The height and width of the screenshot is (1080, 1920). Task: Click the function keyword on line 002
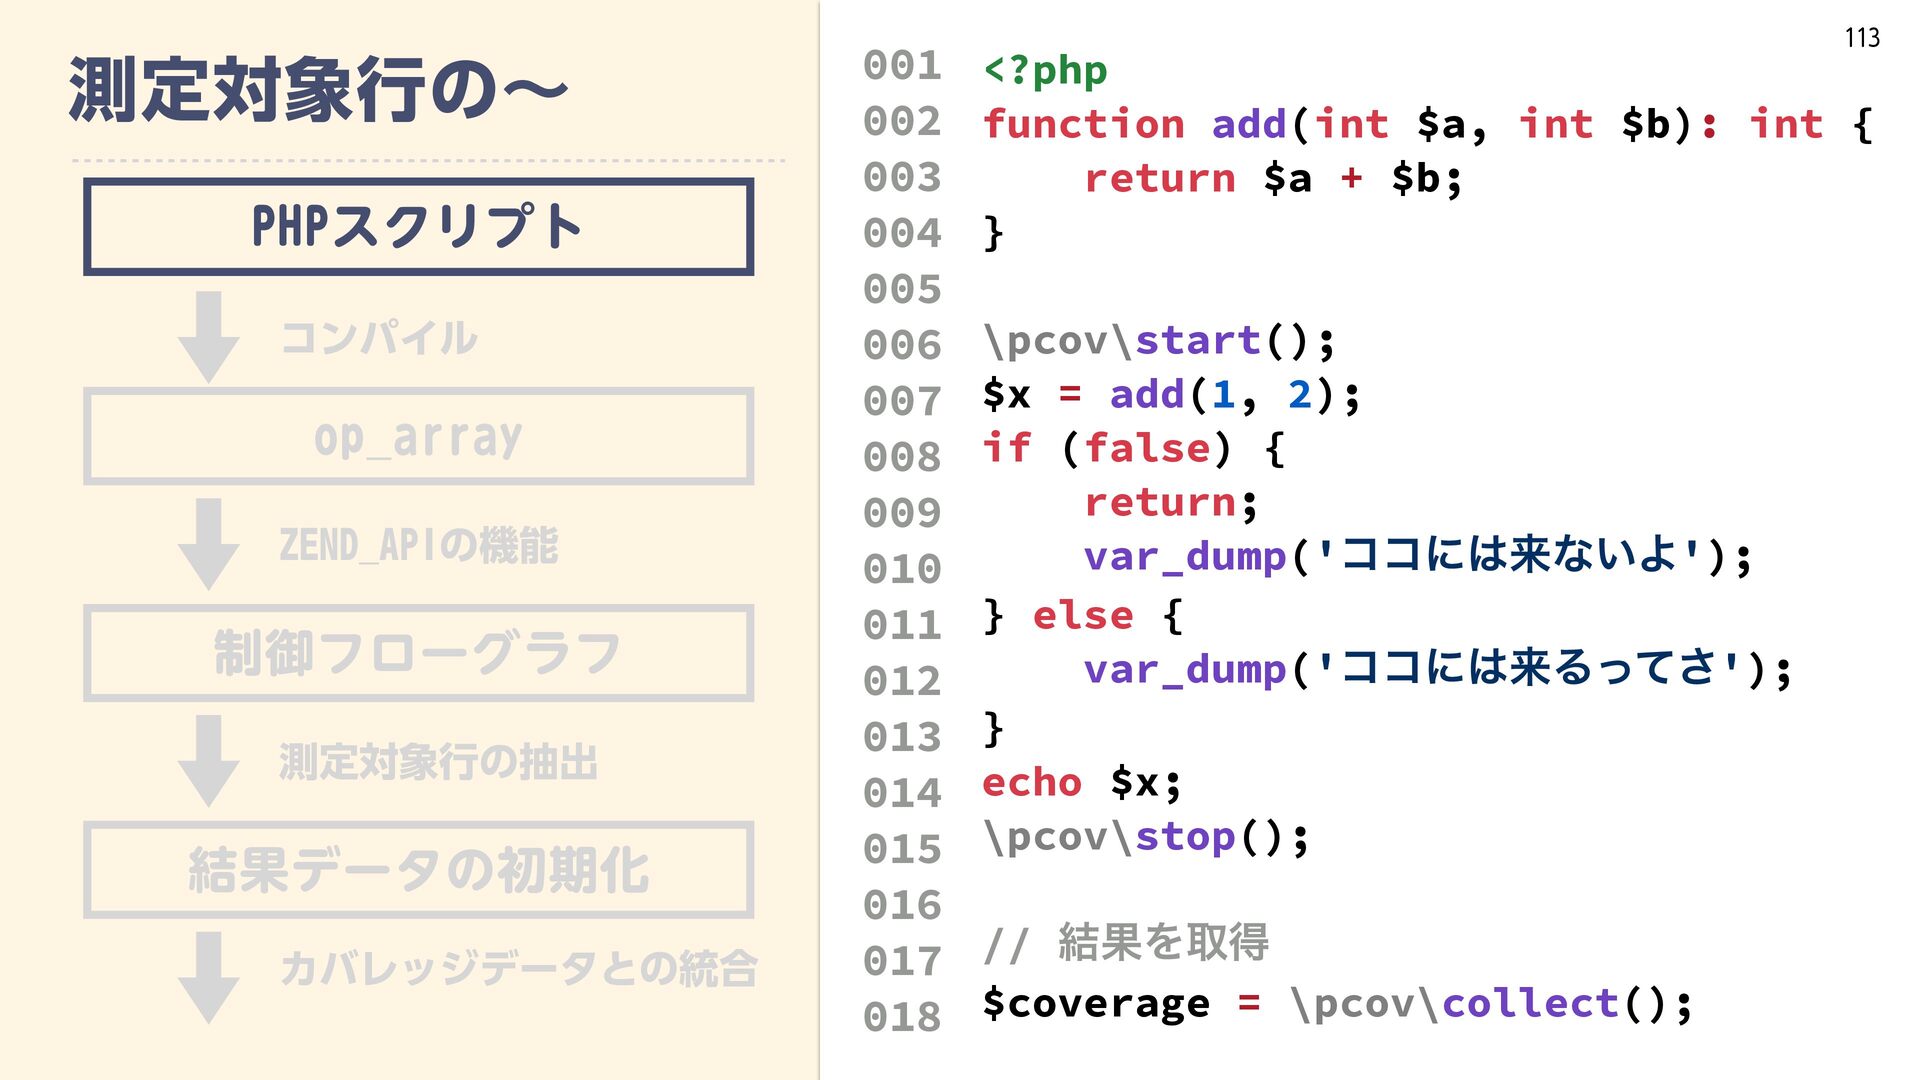pos(1083,124)
